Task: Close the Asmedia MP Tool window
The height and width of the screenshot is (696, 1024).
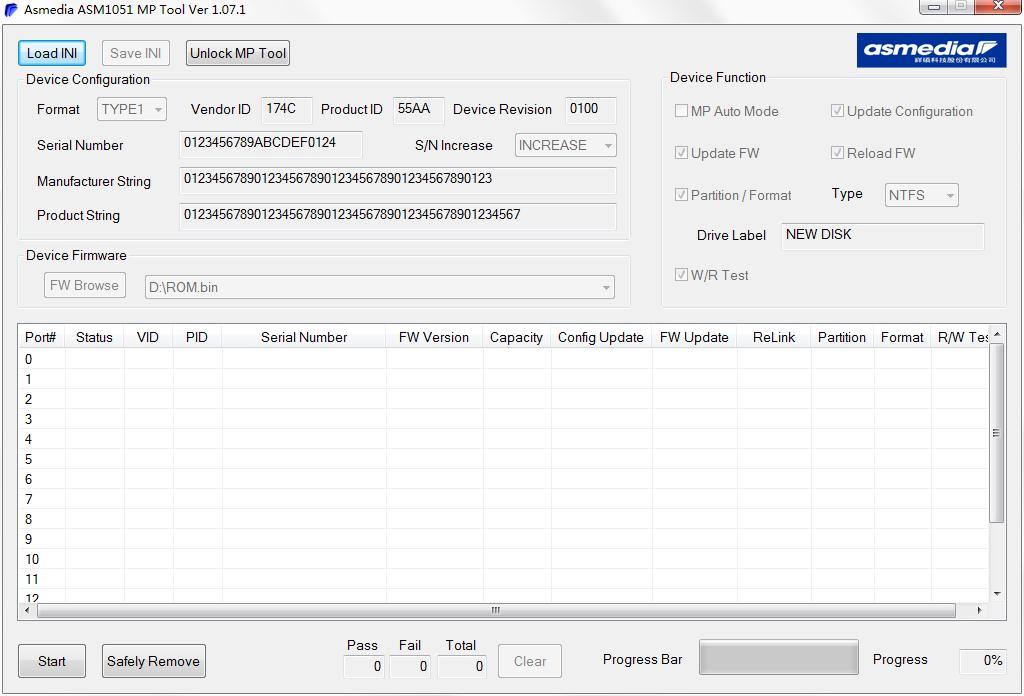Action: pyautogui.click(x=997, y=7)
